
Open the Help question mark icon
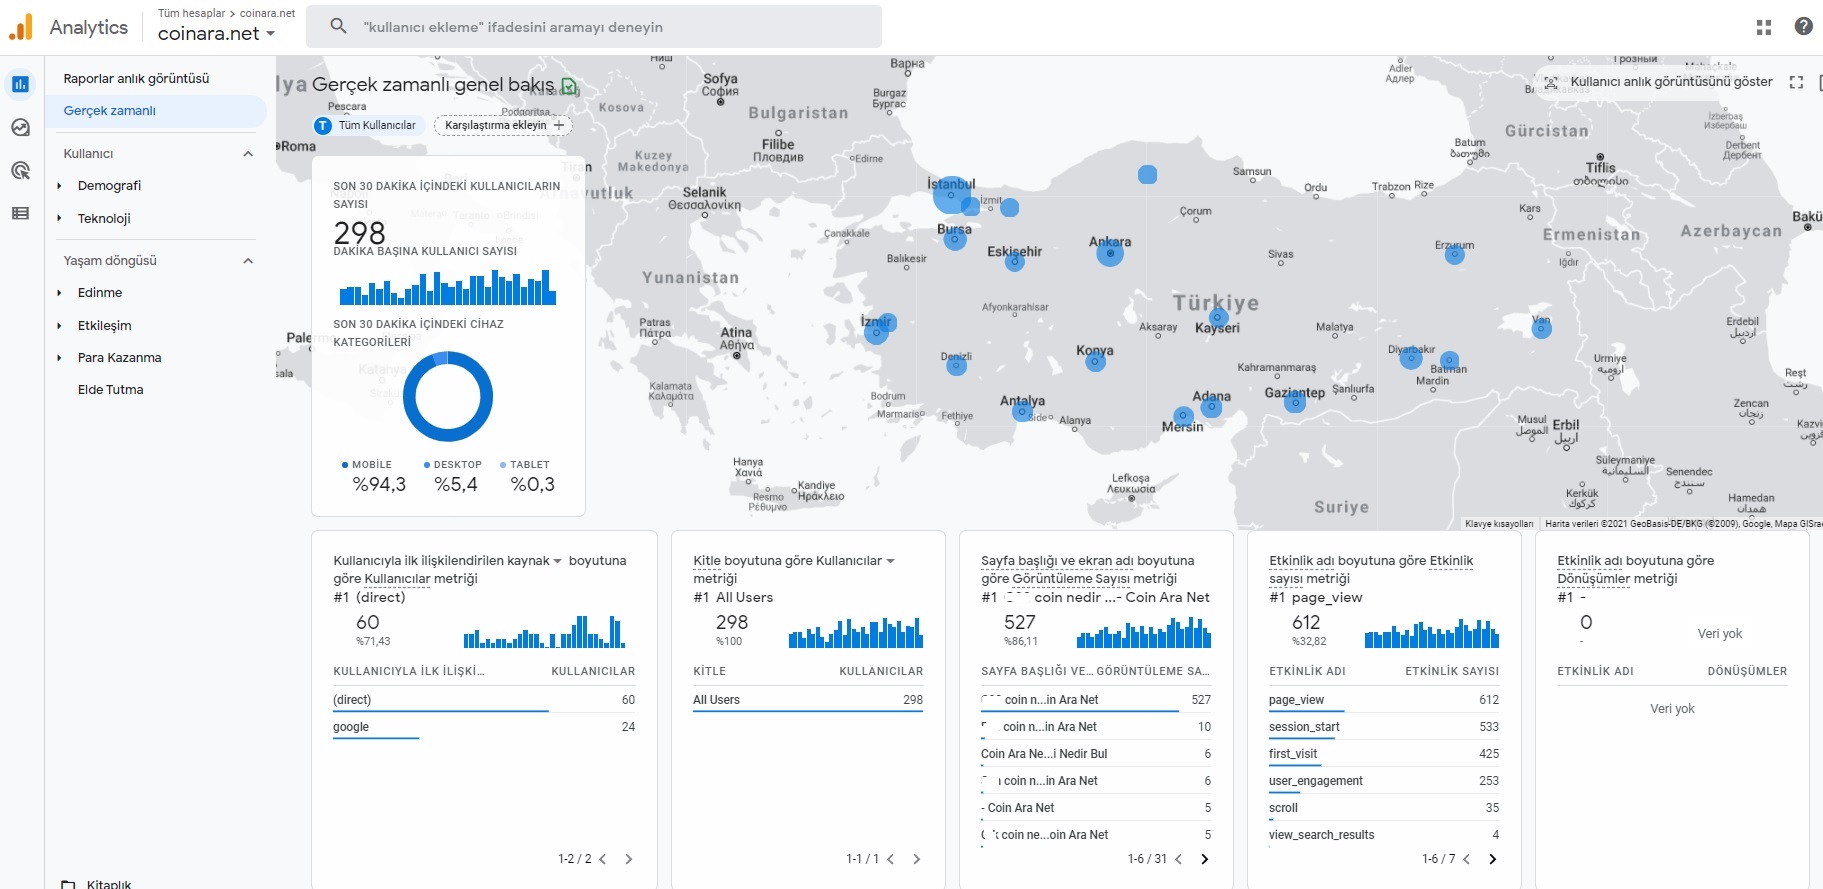point(1803,27)
